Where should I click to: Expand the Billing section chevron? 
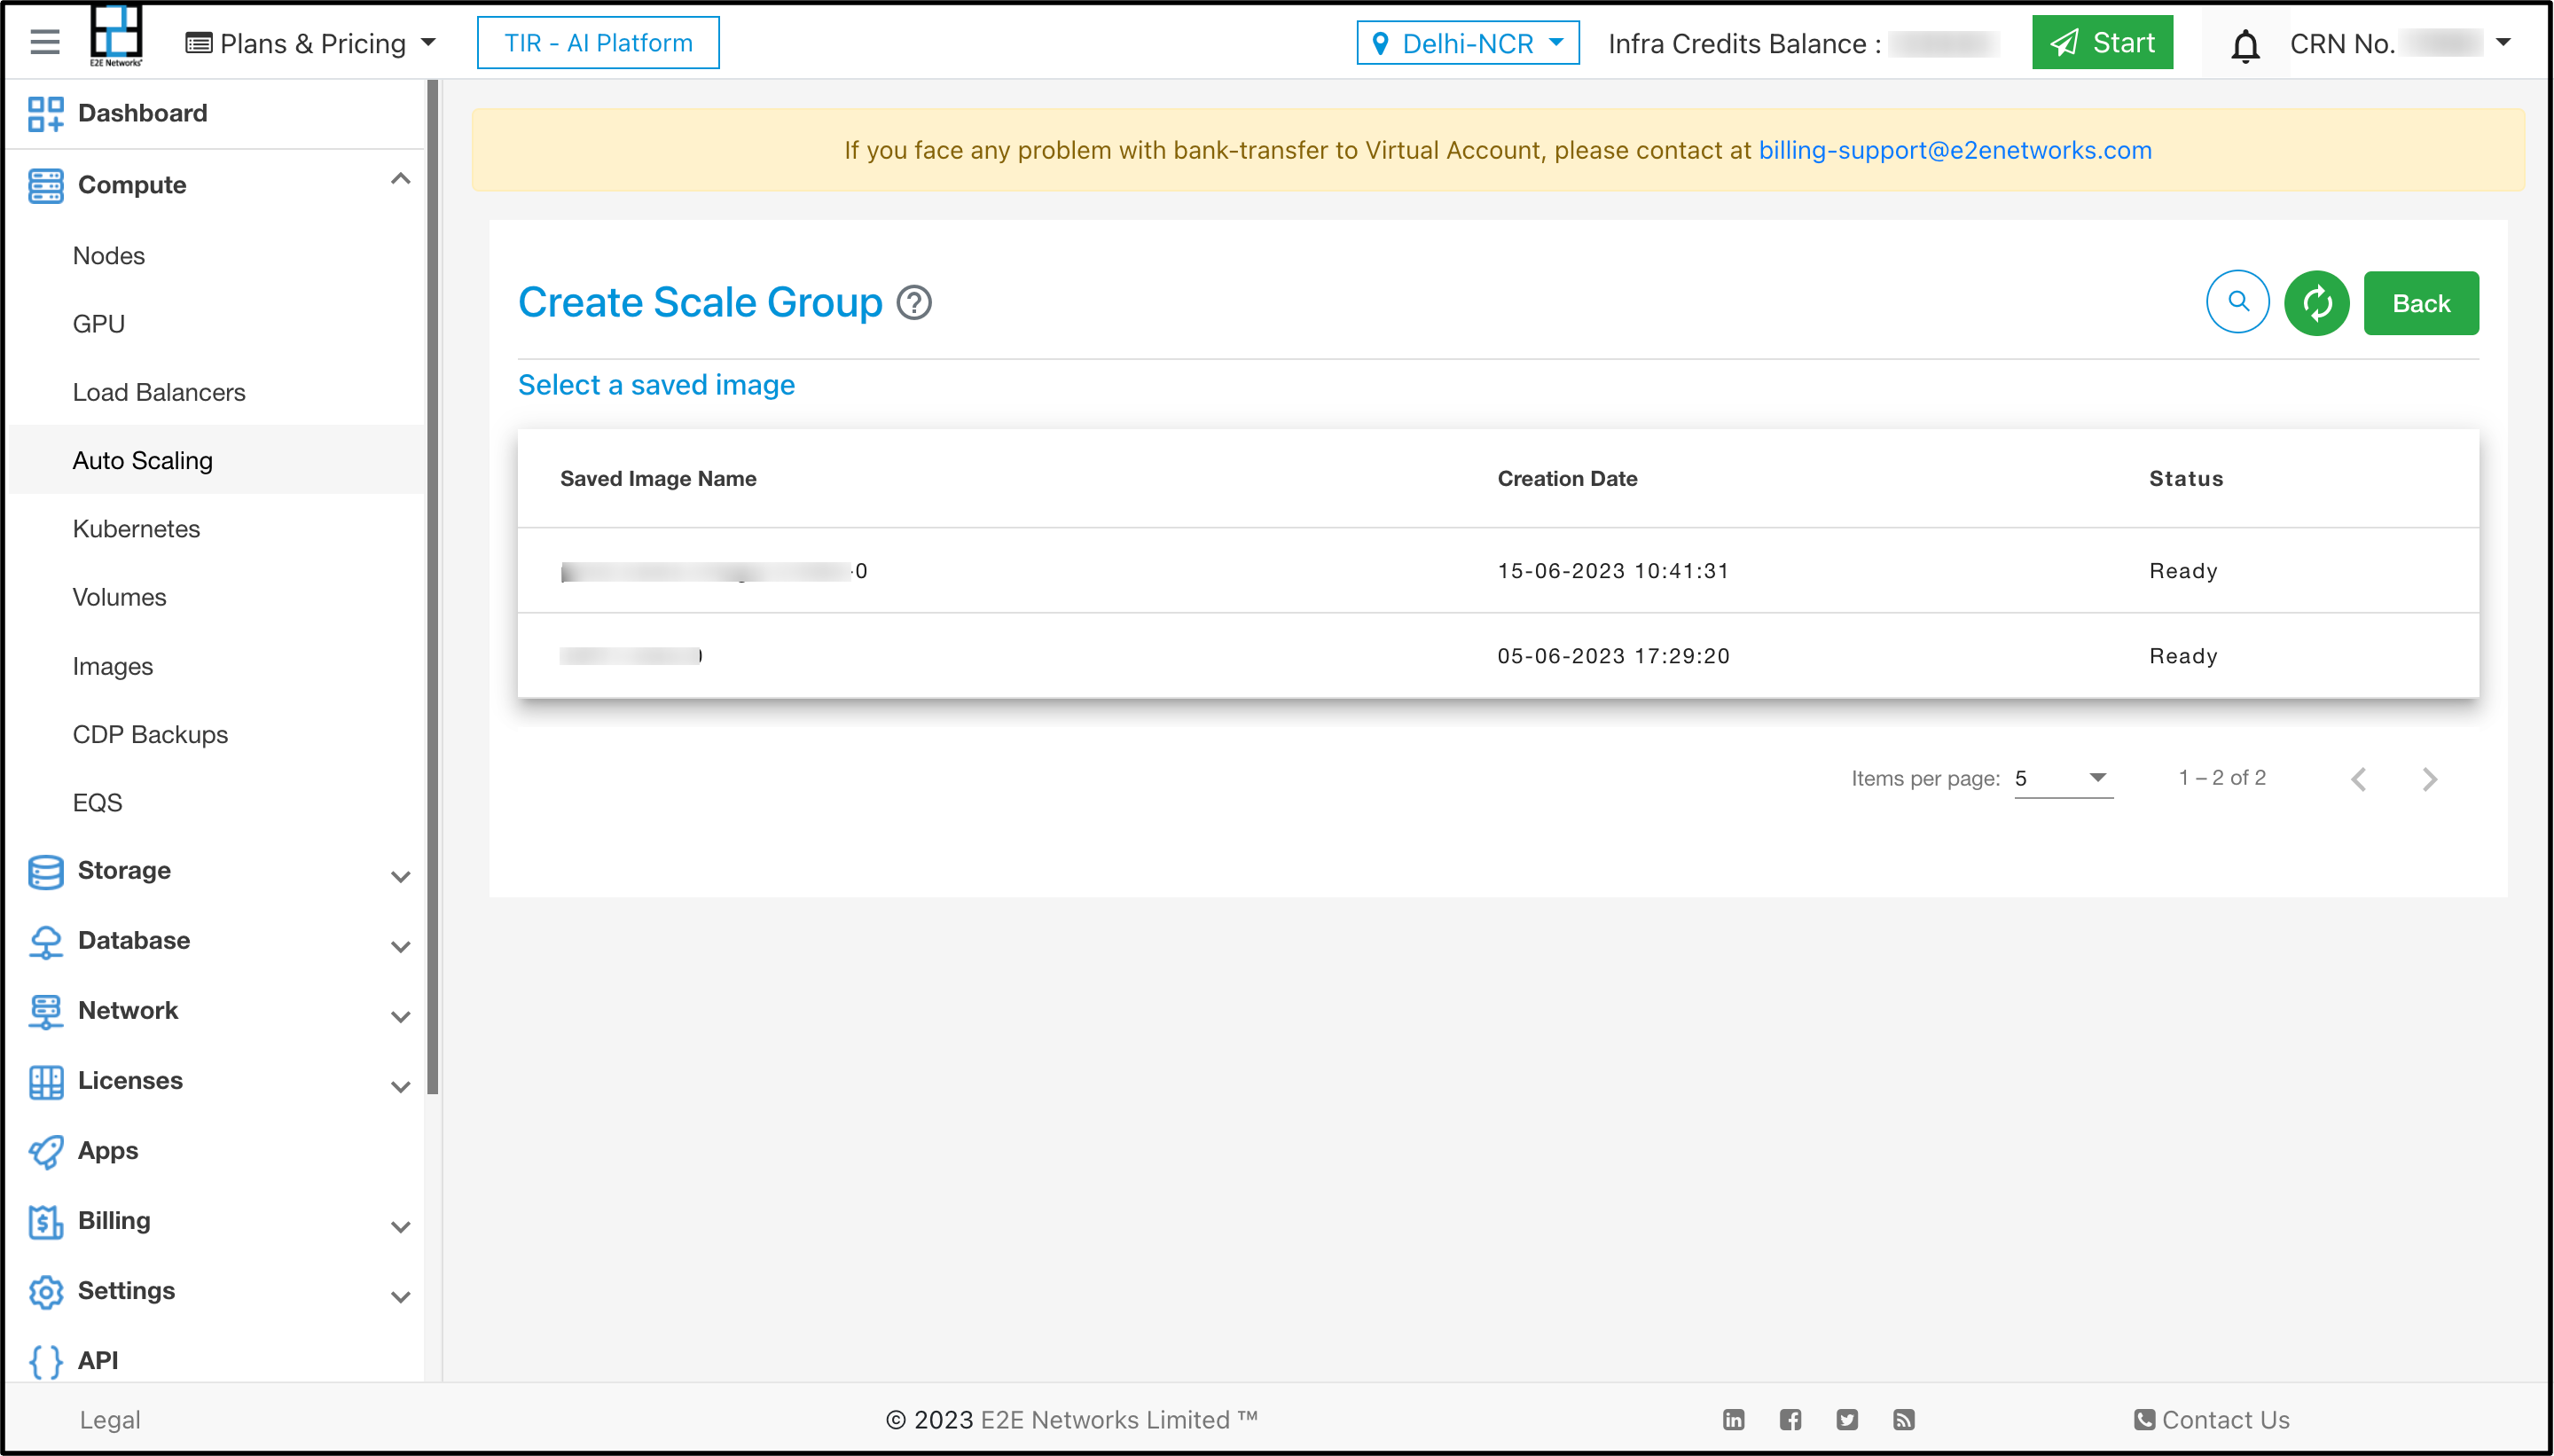[x=400, y=1227]
